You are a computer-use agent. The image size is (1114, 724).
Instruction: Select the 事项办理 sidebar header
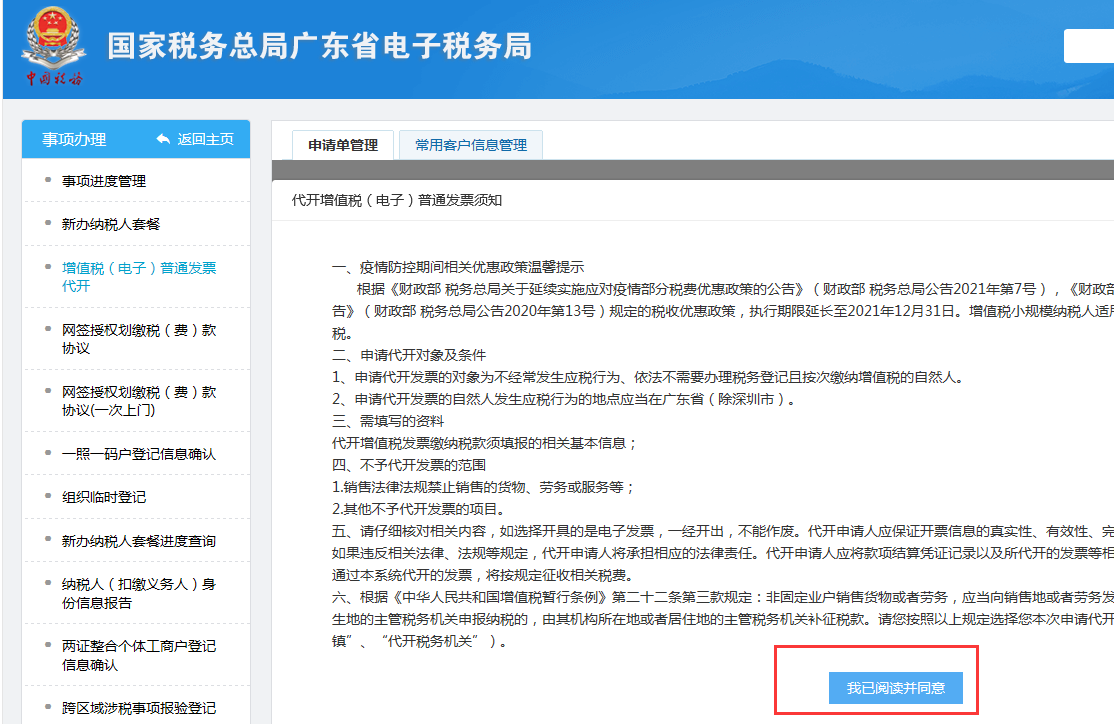pyautogui.click(x=74, y=139)
